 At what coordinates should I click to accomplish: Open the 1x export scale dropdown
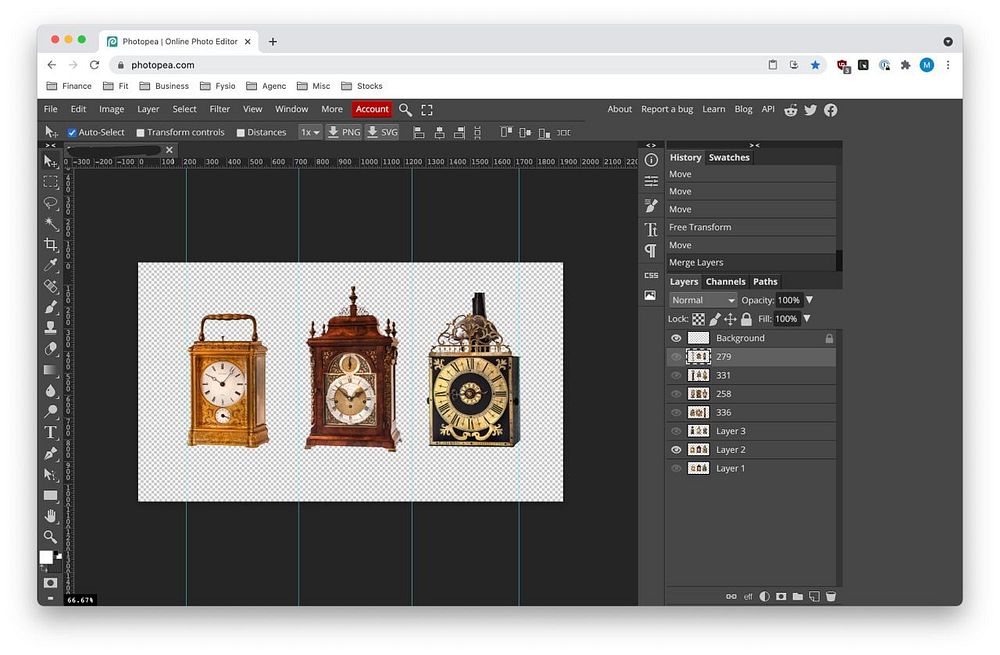click(x=310, y=132)
